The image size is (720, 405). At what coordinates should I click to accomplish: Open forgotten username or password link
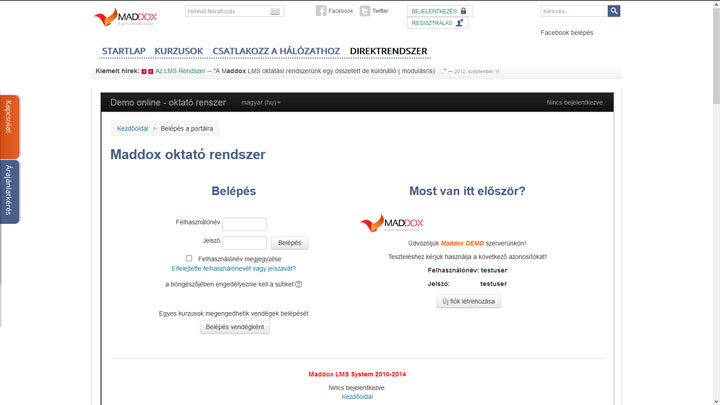(x=234, y=269)
